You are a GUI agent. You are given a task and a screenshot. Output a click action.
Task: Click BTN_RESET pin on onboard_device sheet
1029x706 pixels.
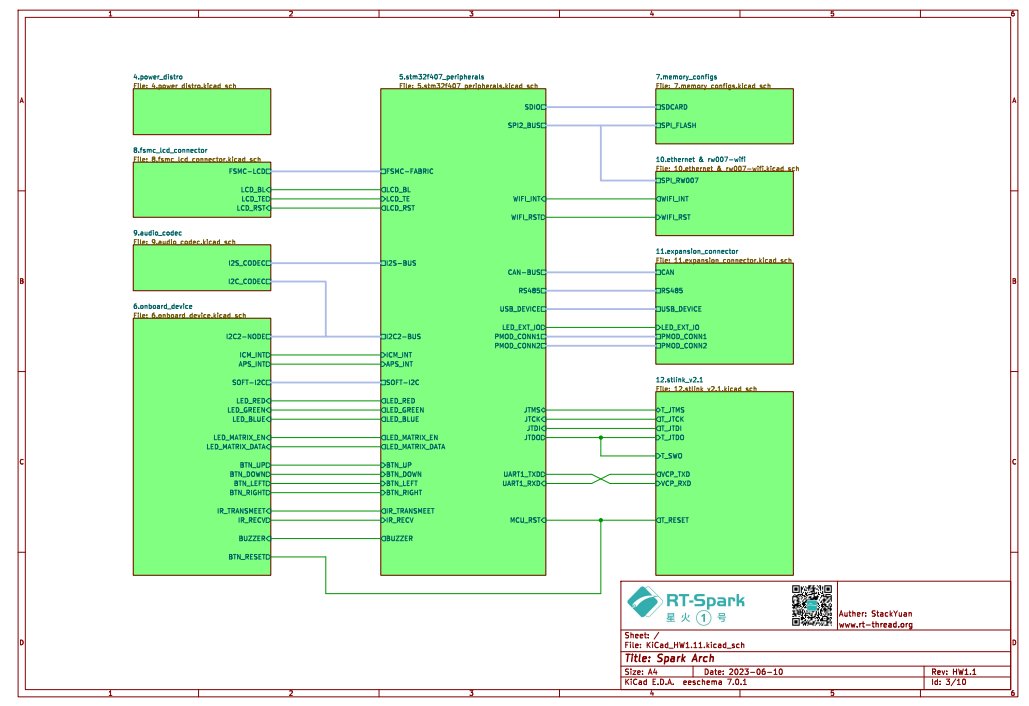[249, 556]
